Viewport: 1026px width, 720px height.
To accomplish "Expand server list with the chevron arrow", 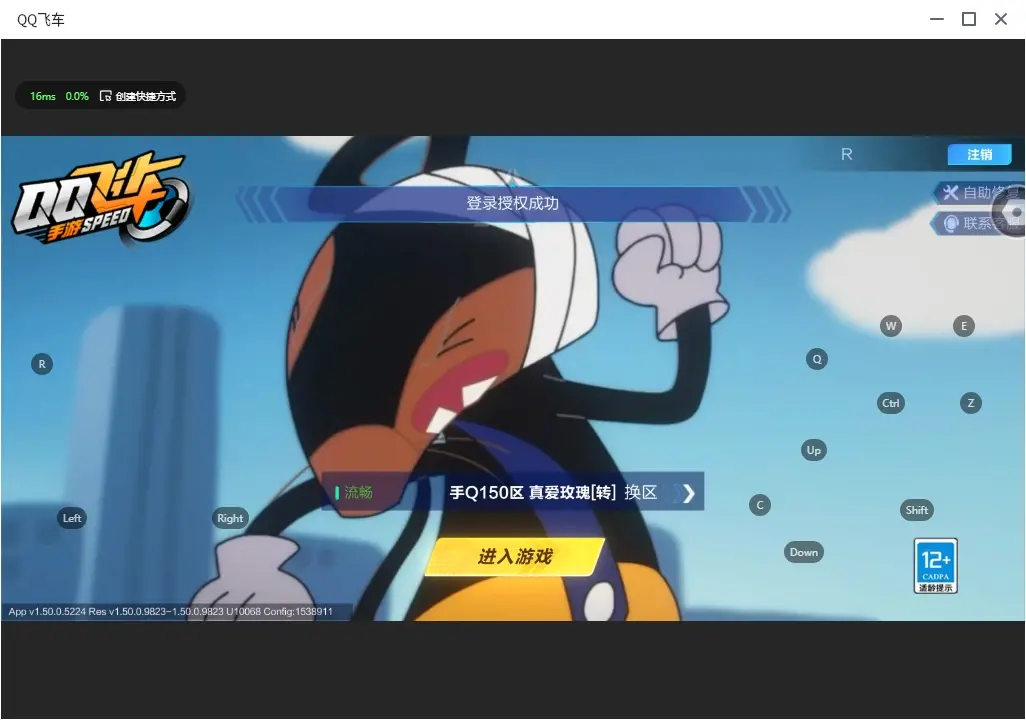I will 688,493.
